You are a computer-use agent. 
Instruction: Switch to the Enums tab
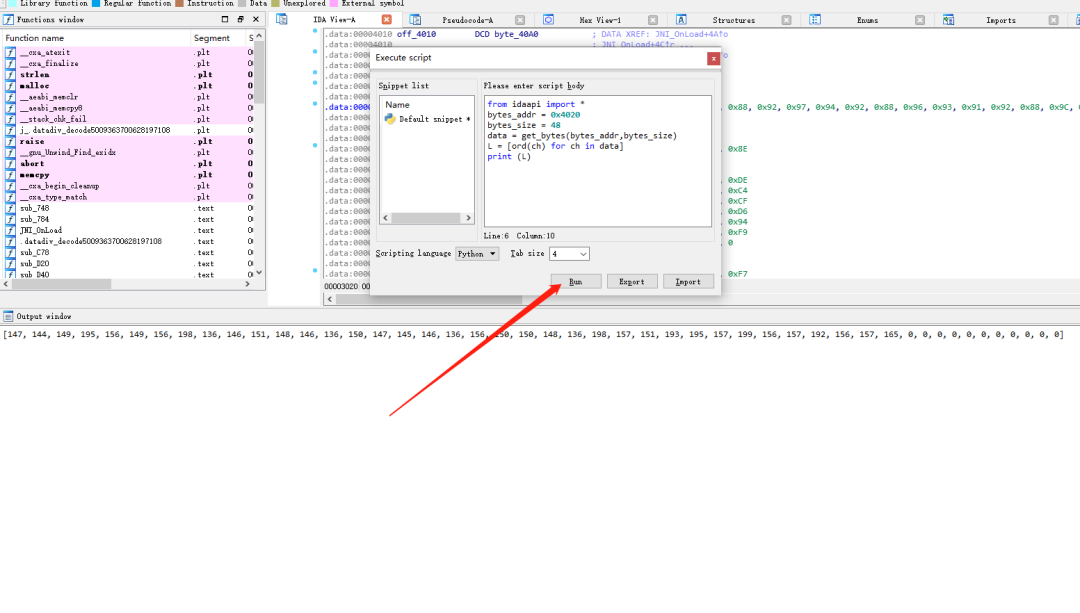pyautogui.click(x=867, y=20)
